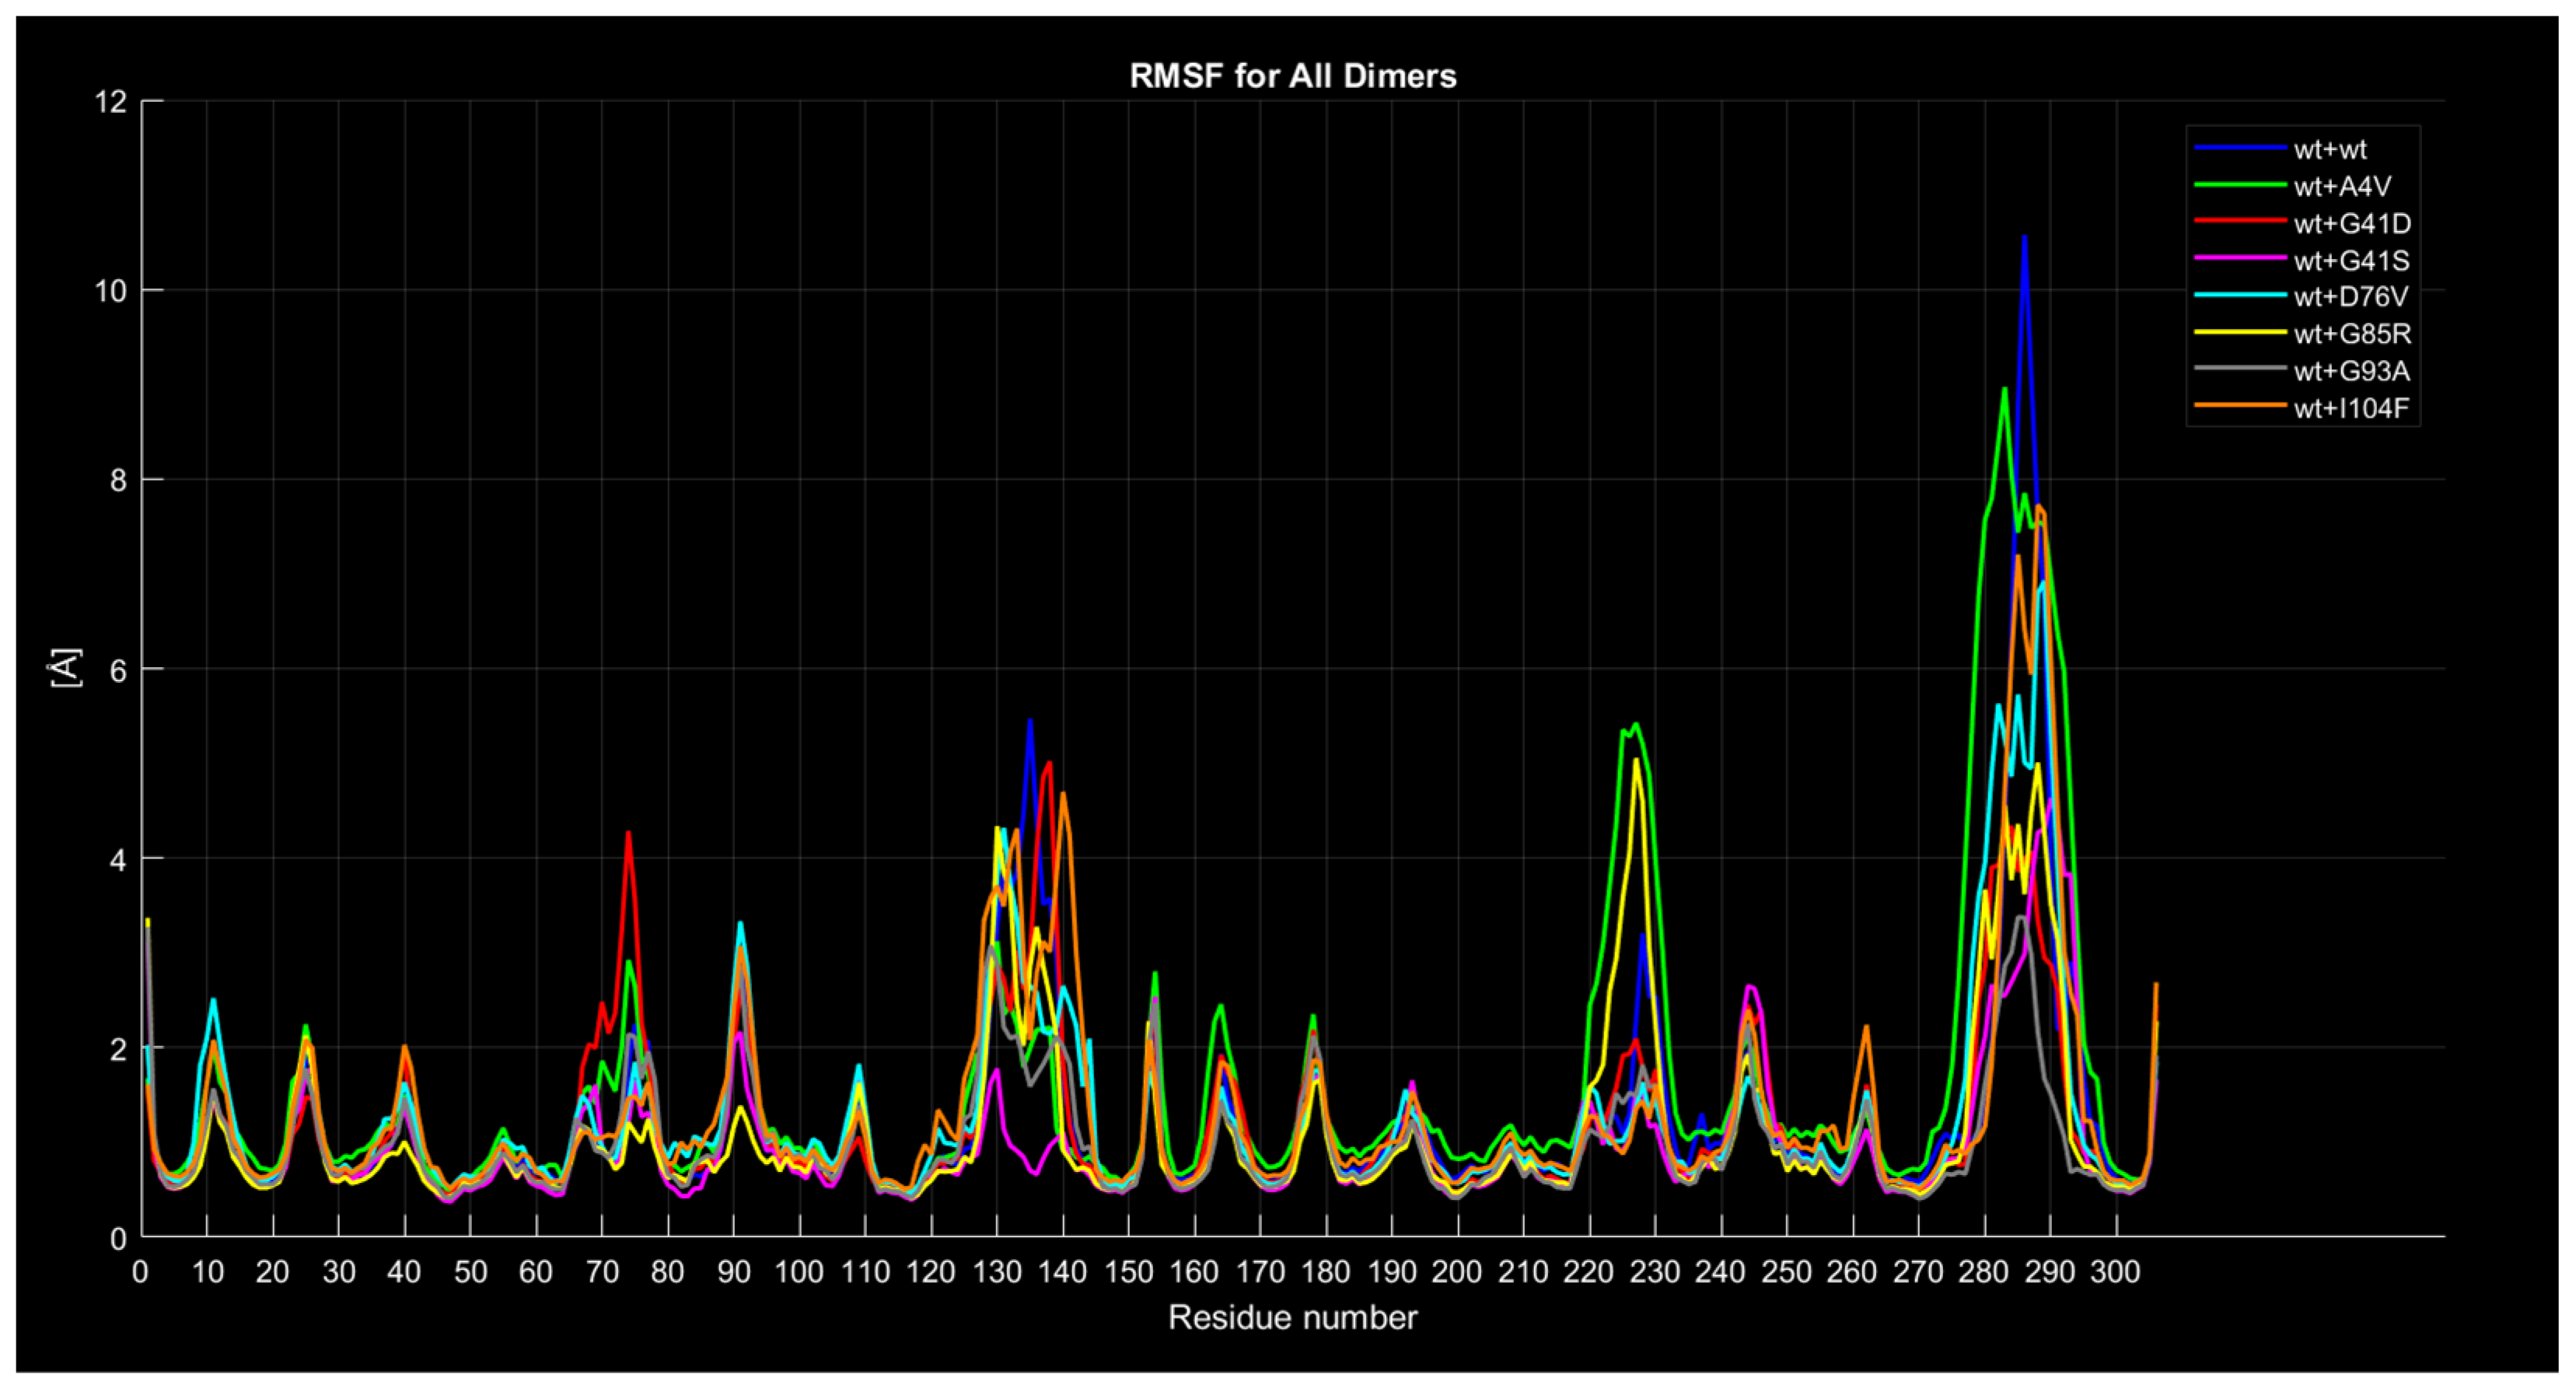Click the Residue number axis label

coord(1293,1318)
